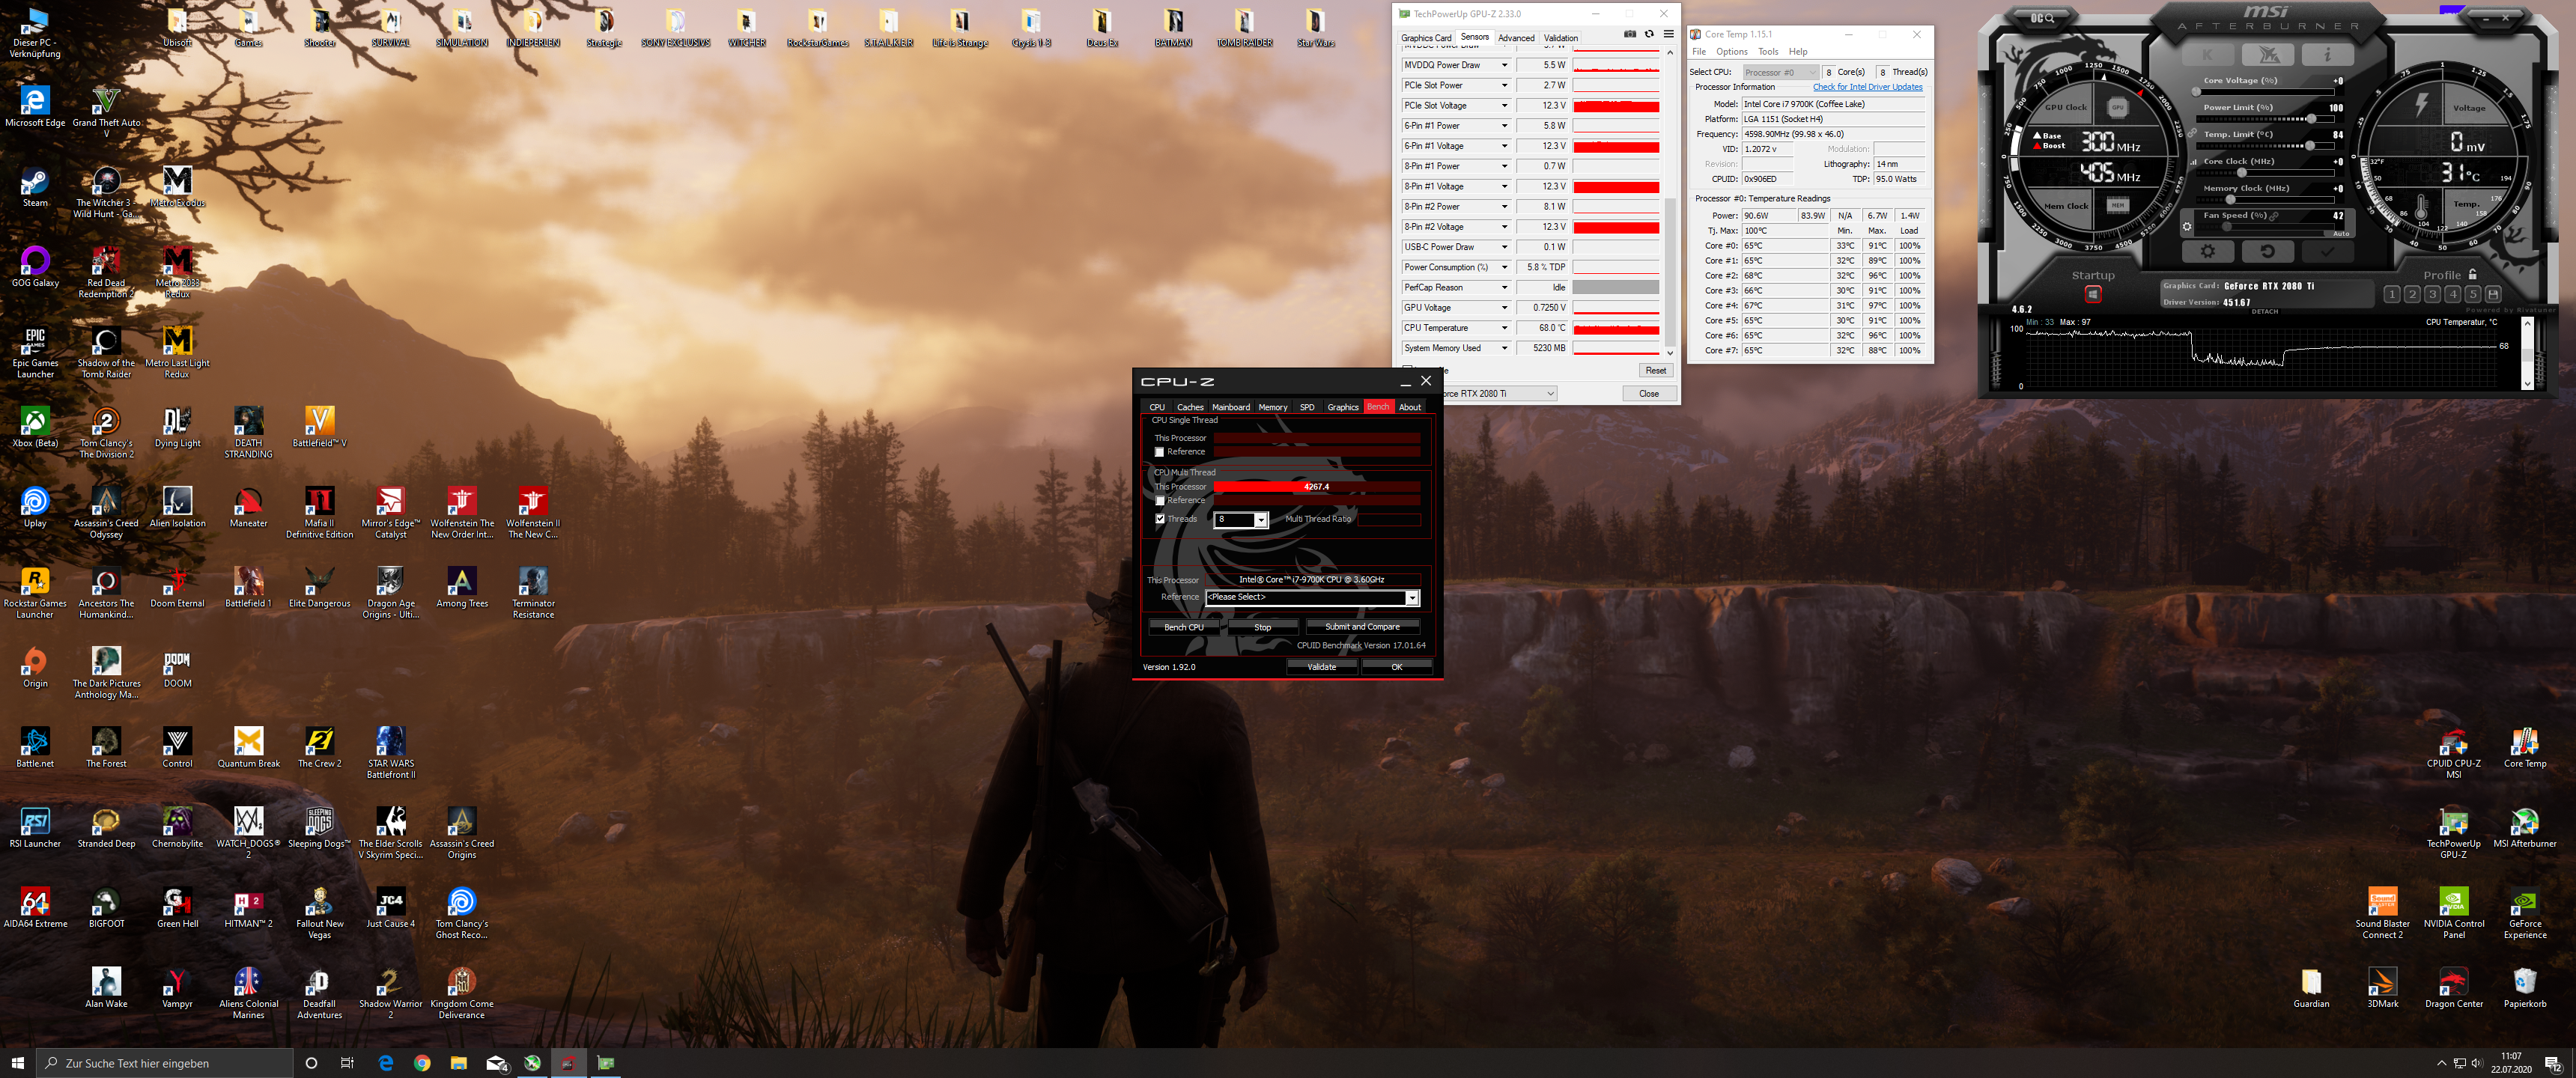Expand the GPU Voltage sensor dropdown
This screenshot has height=1078, width=2576.
(1504, 308)
